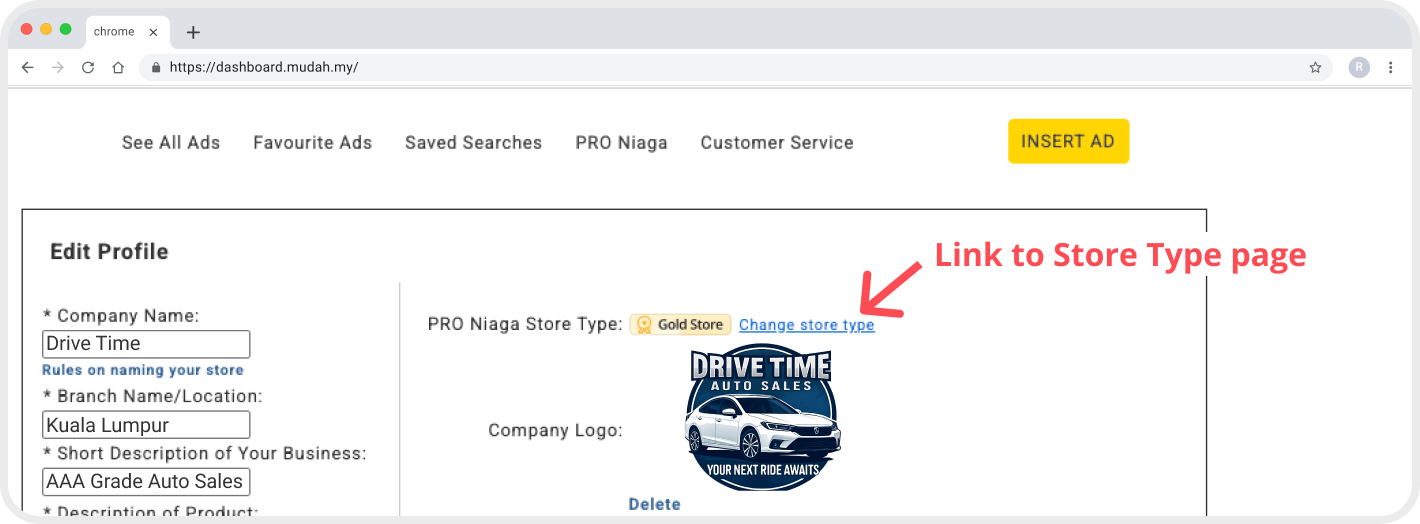This screenshot has height=524, width=1420.
Task: Open See All Ads menu item
Action: coord(171,143)
